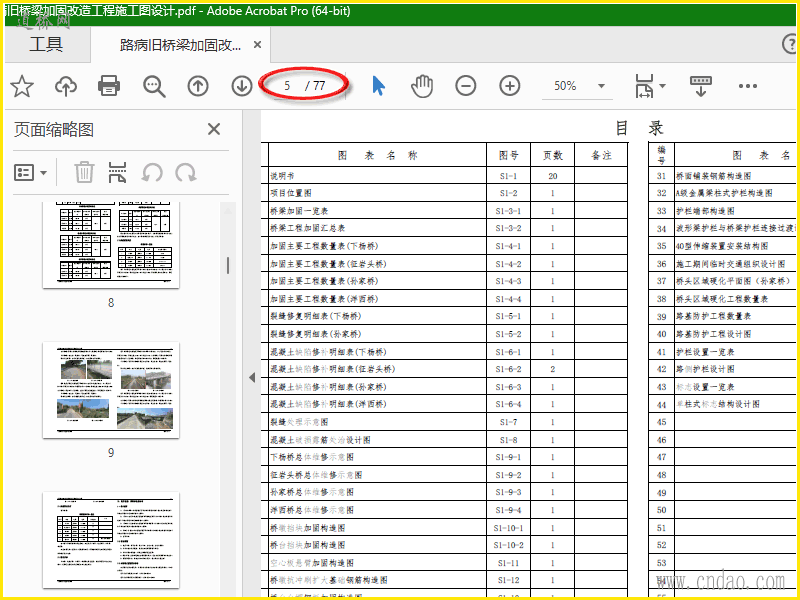This screenshot has height=600, width=800.
Task: Go to next page with down arrow
Action: pos(241,86)
